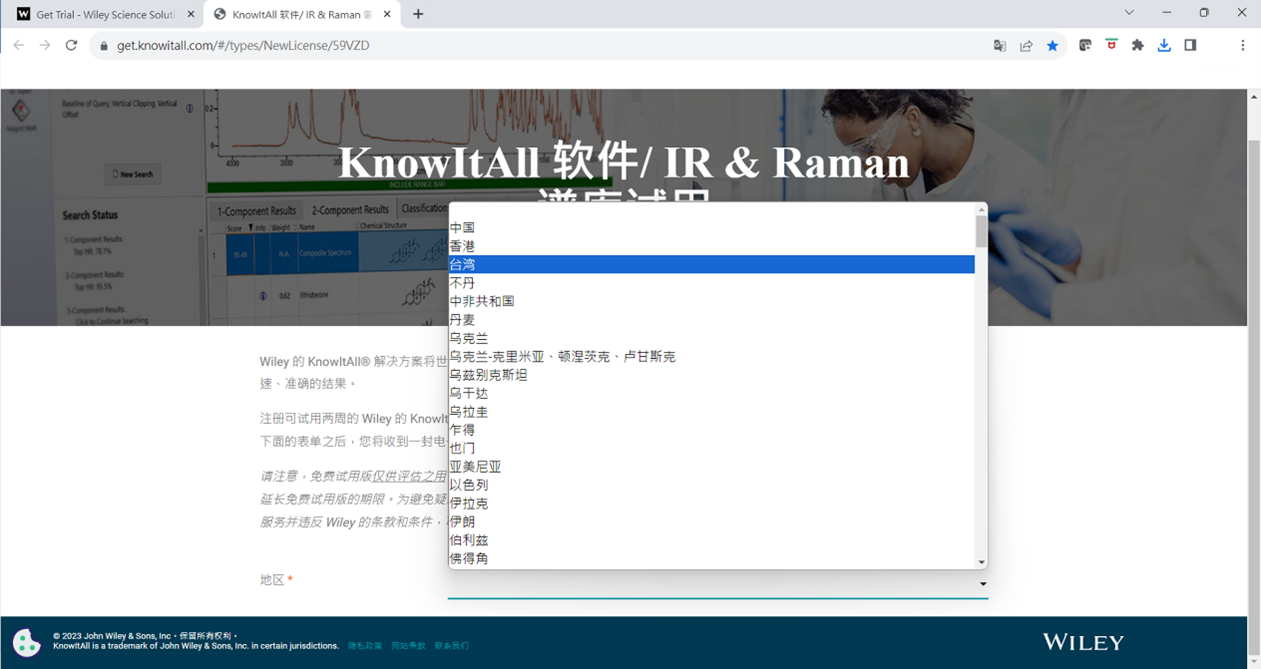Select 不丹 from the region list
The width and height of the screenshot is (1261, 669).
click(x=712, y=283)
